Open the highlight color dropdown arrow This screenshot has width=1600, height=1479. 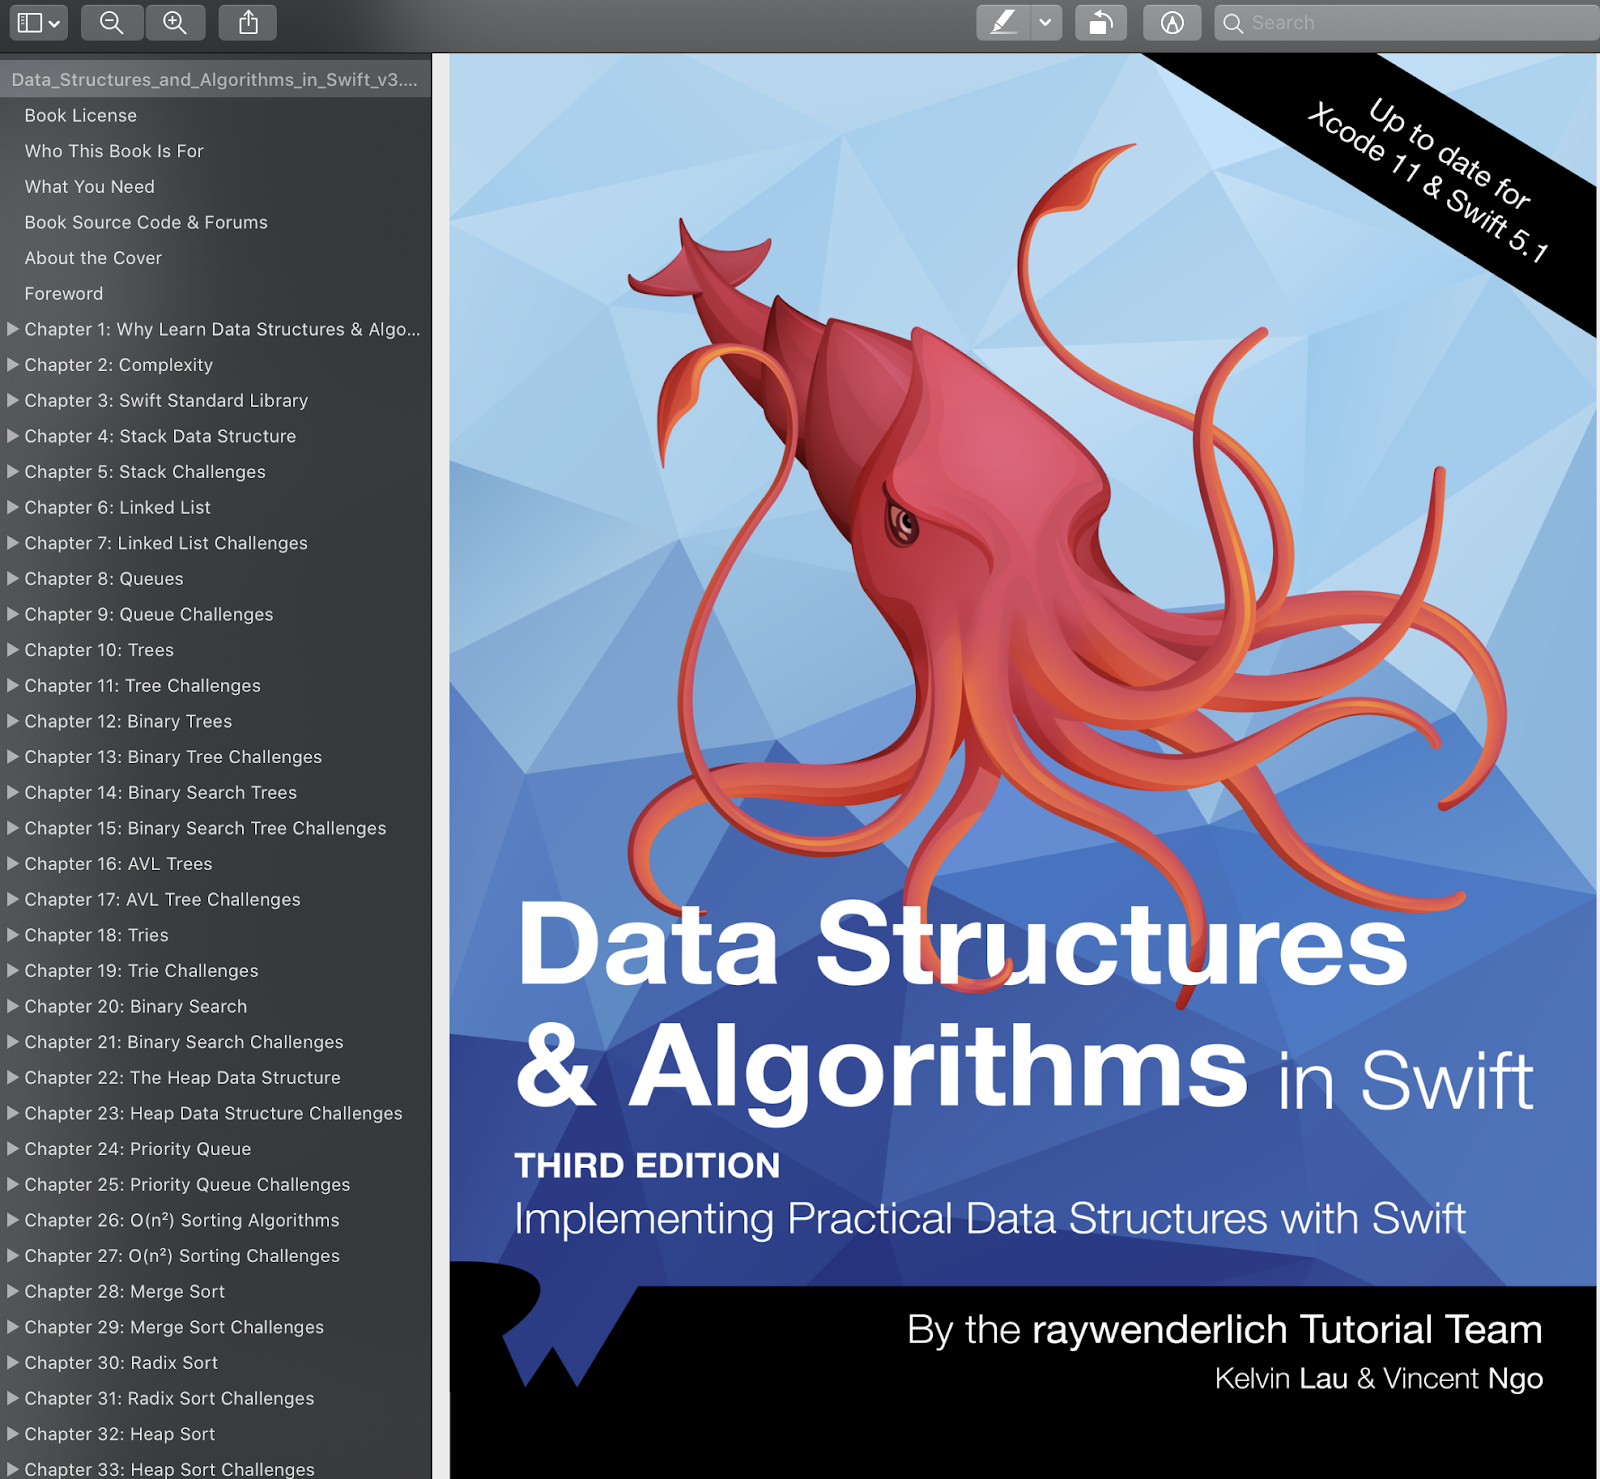(x=1045, y=22)
